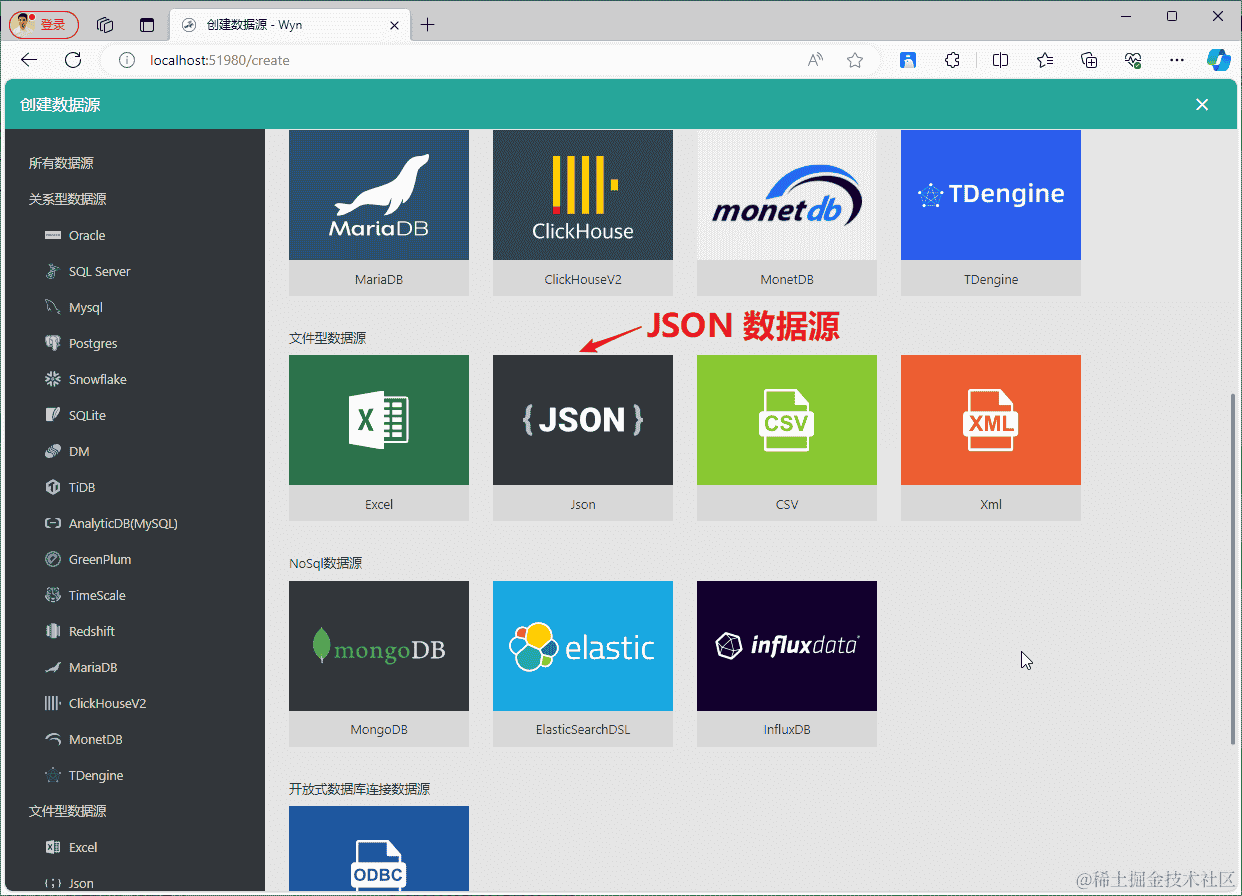This screenshot has width=1242, height=896.
Task: Open the Xml data source tile
Action: tap(990, 437)
